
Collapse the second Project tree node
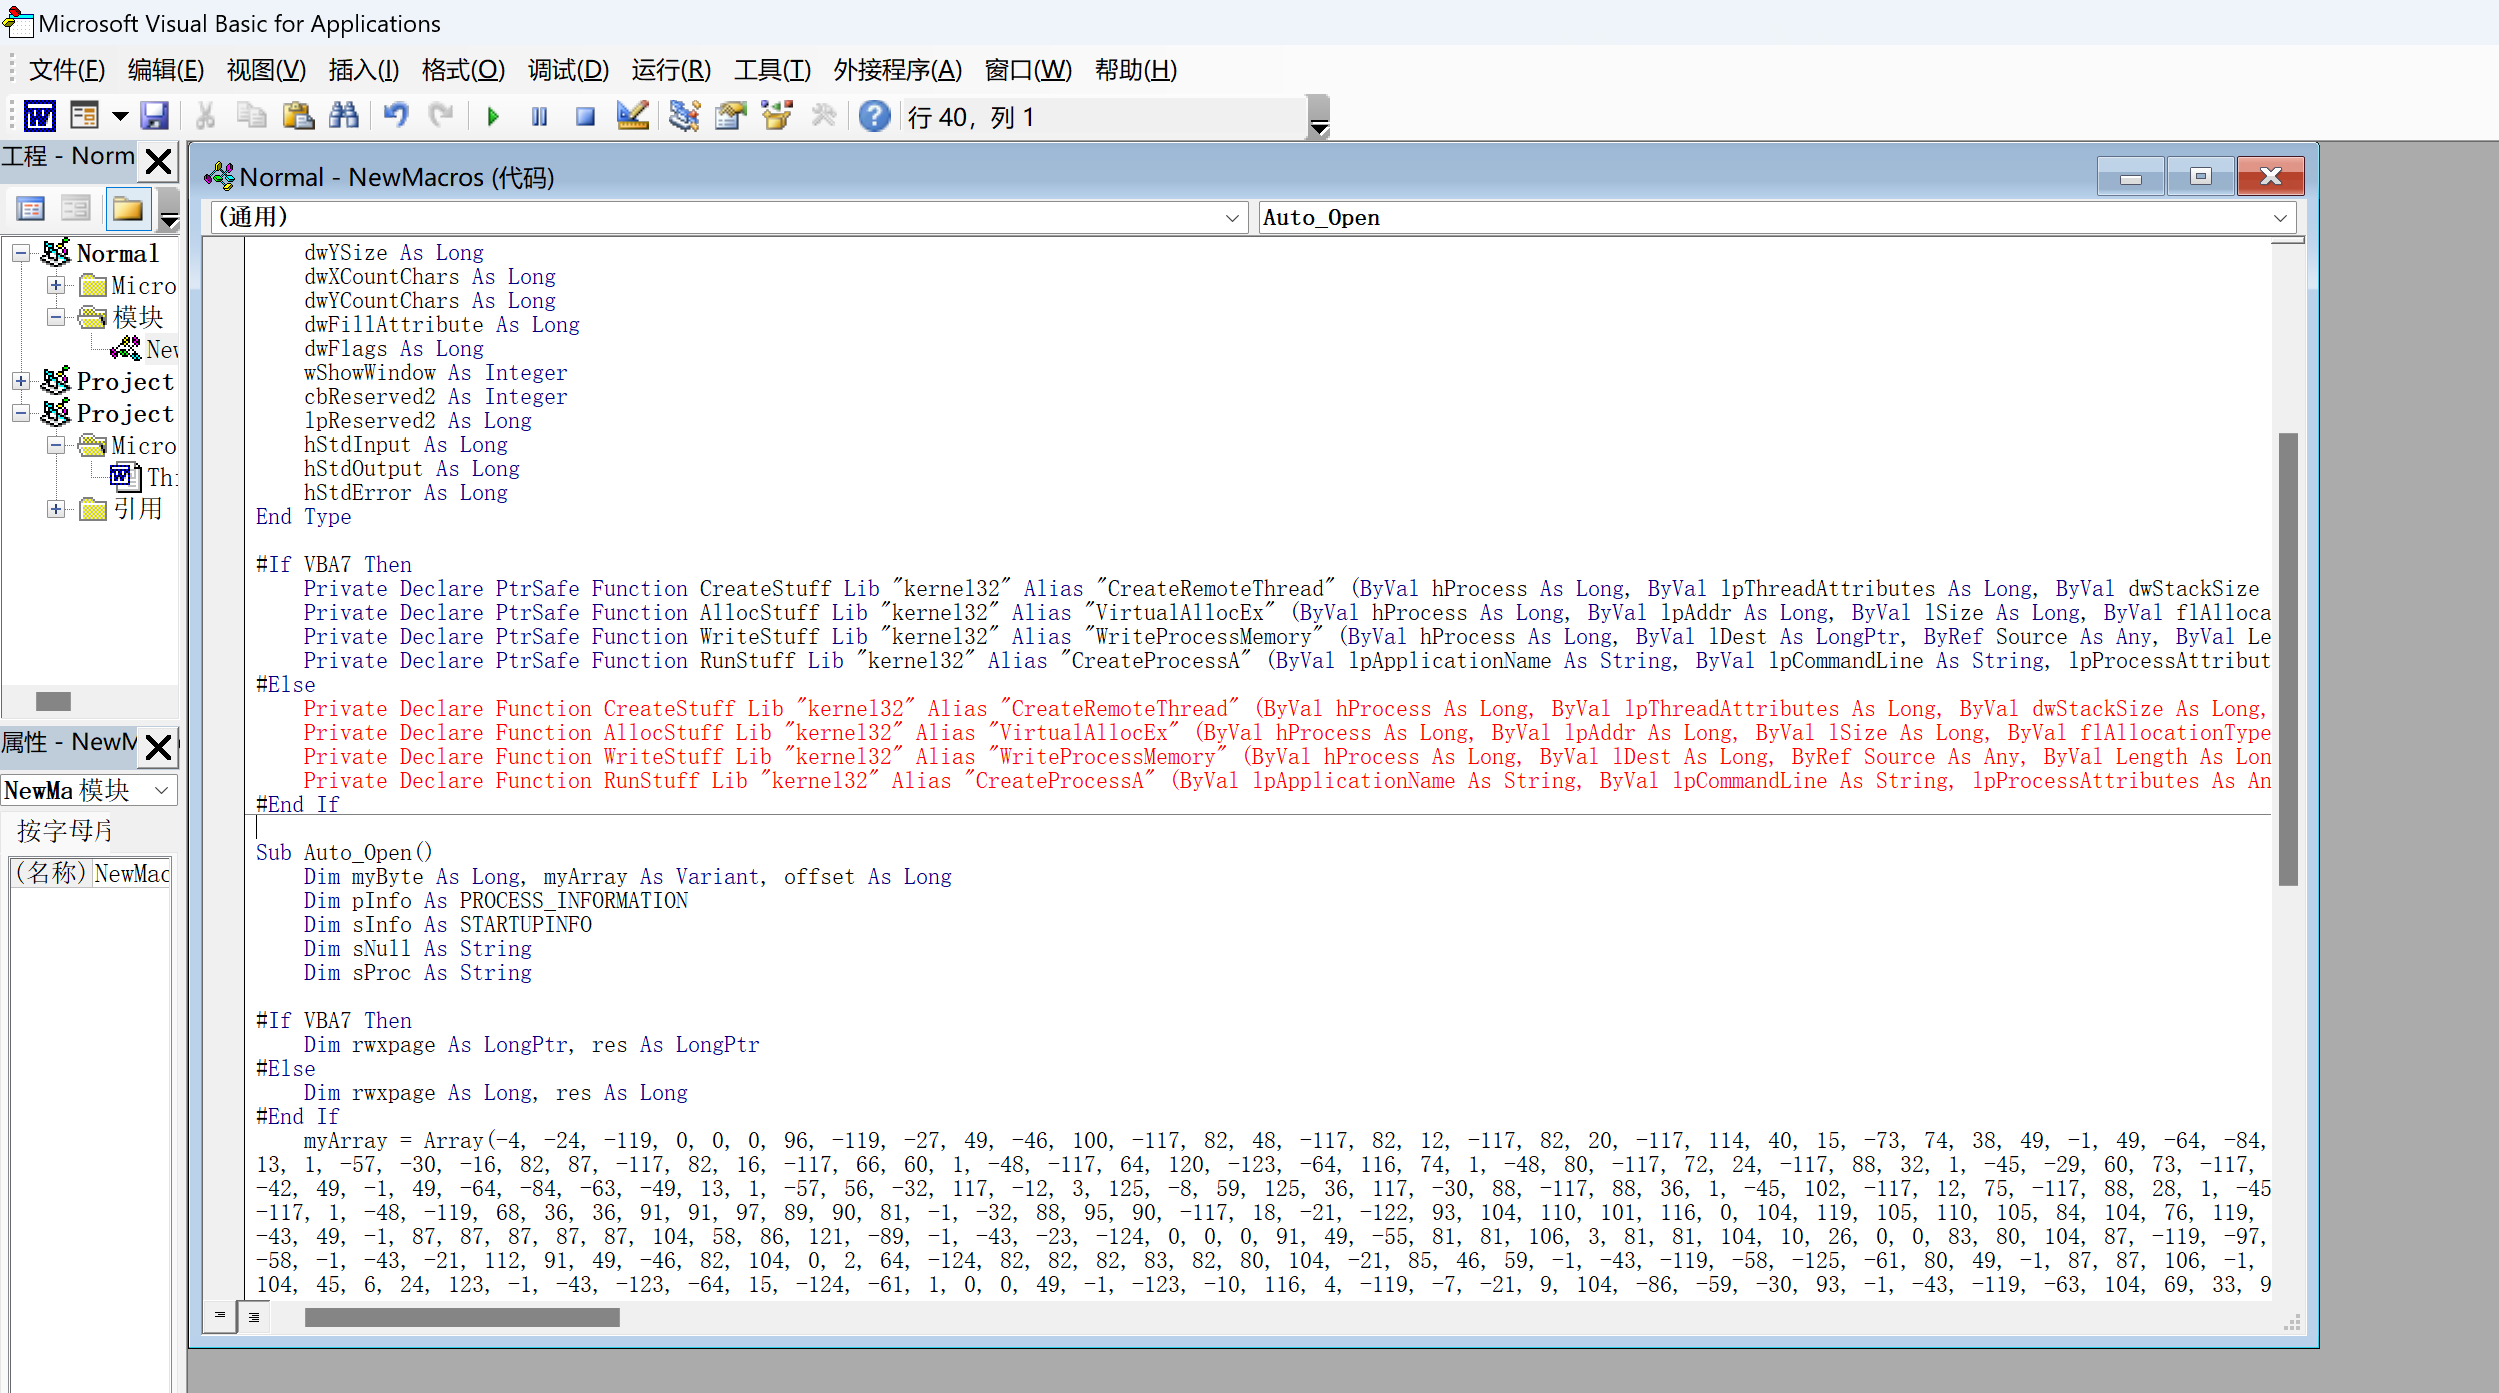coord(20,413)
